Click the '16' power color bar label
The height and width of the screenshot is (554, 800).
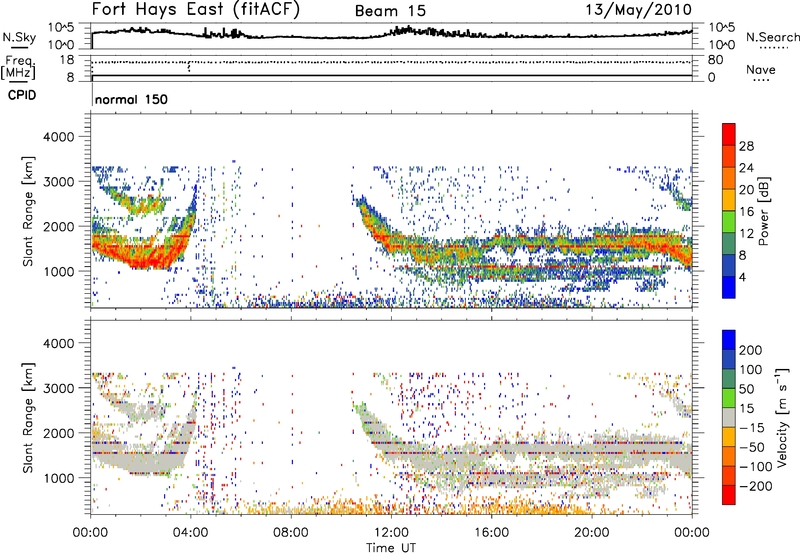tap(746, 212)
